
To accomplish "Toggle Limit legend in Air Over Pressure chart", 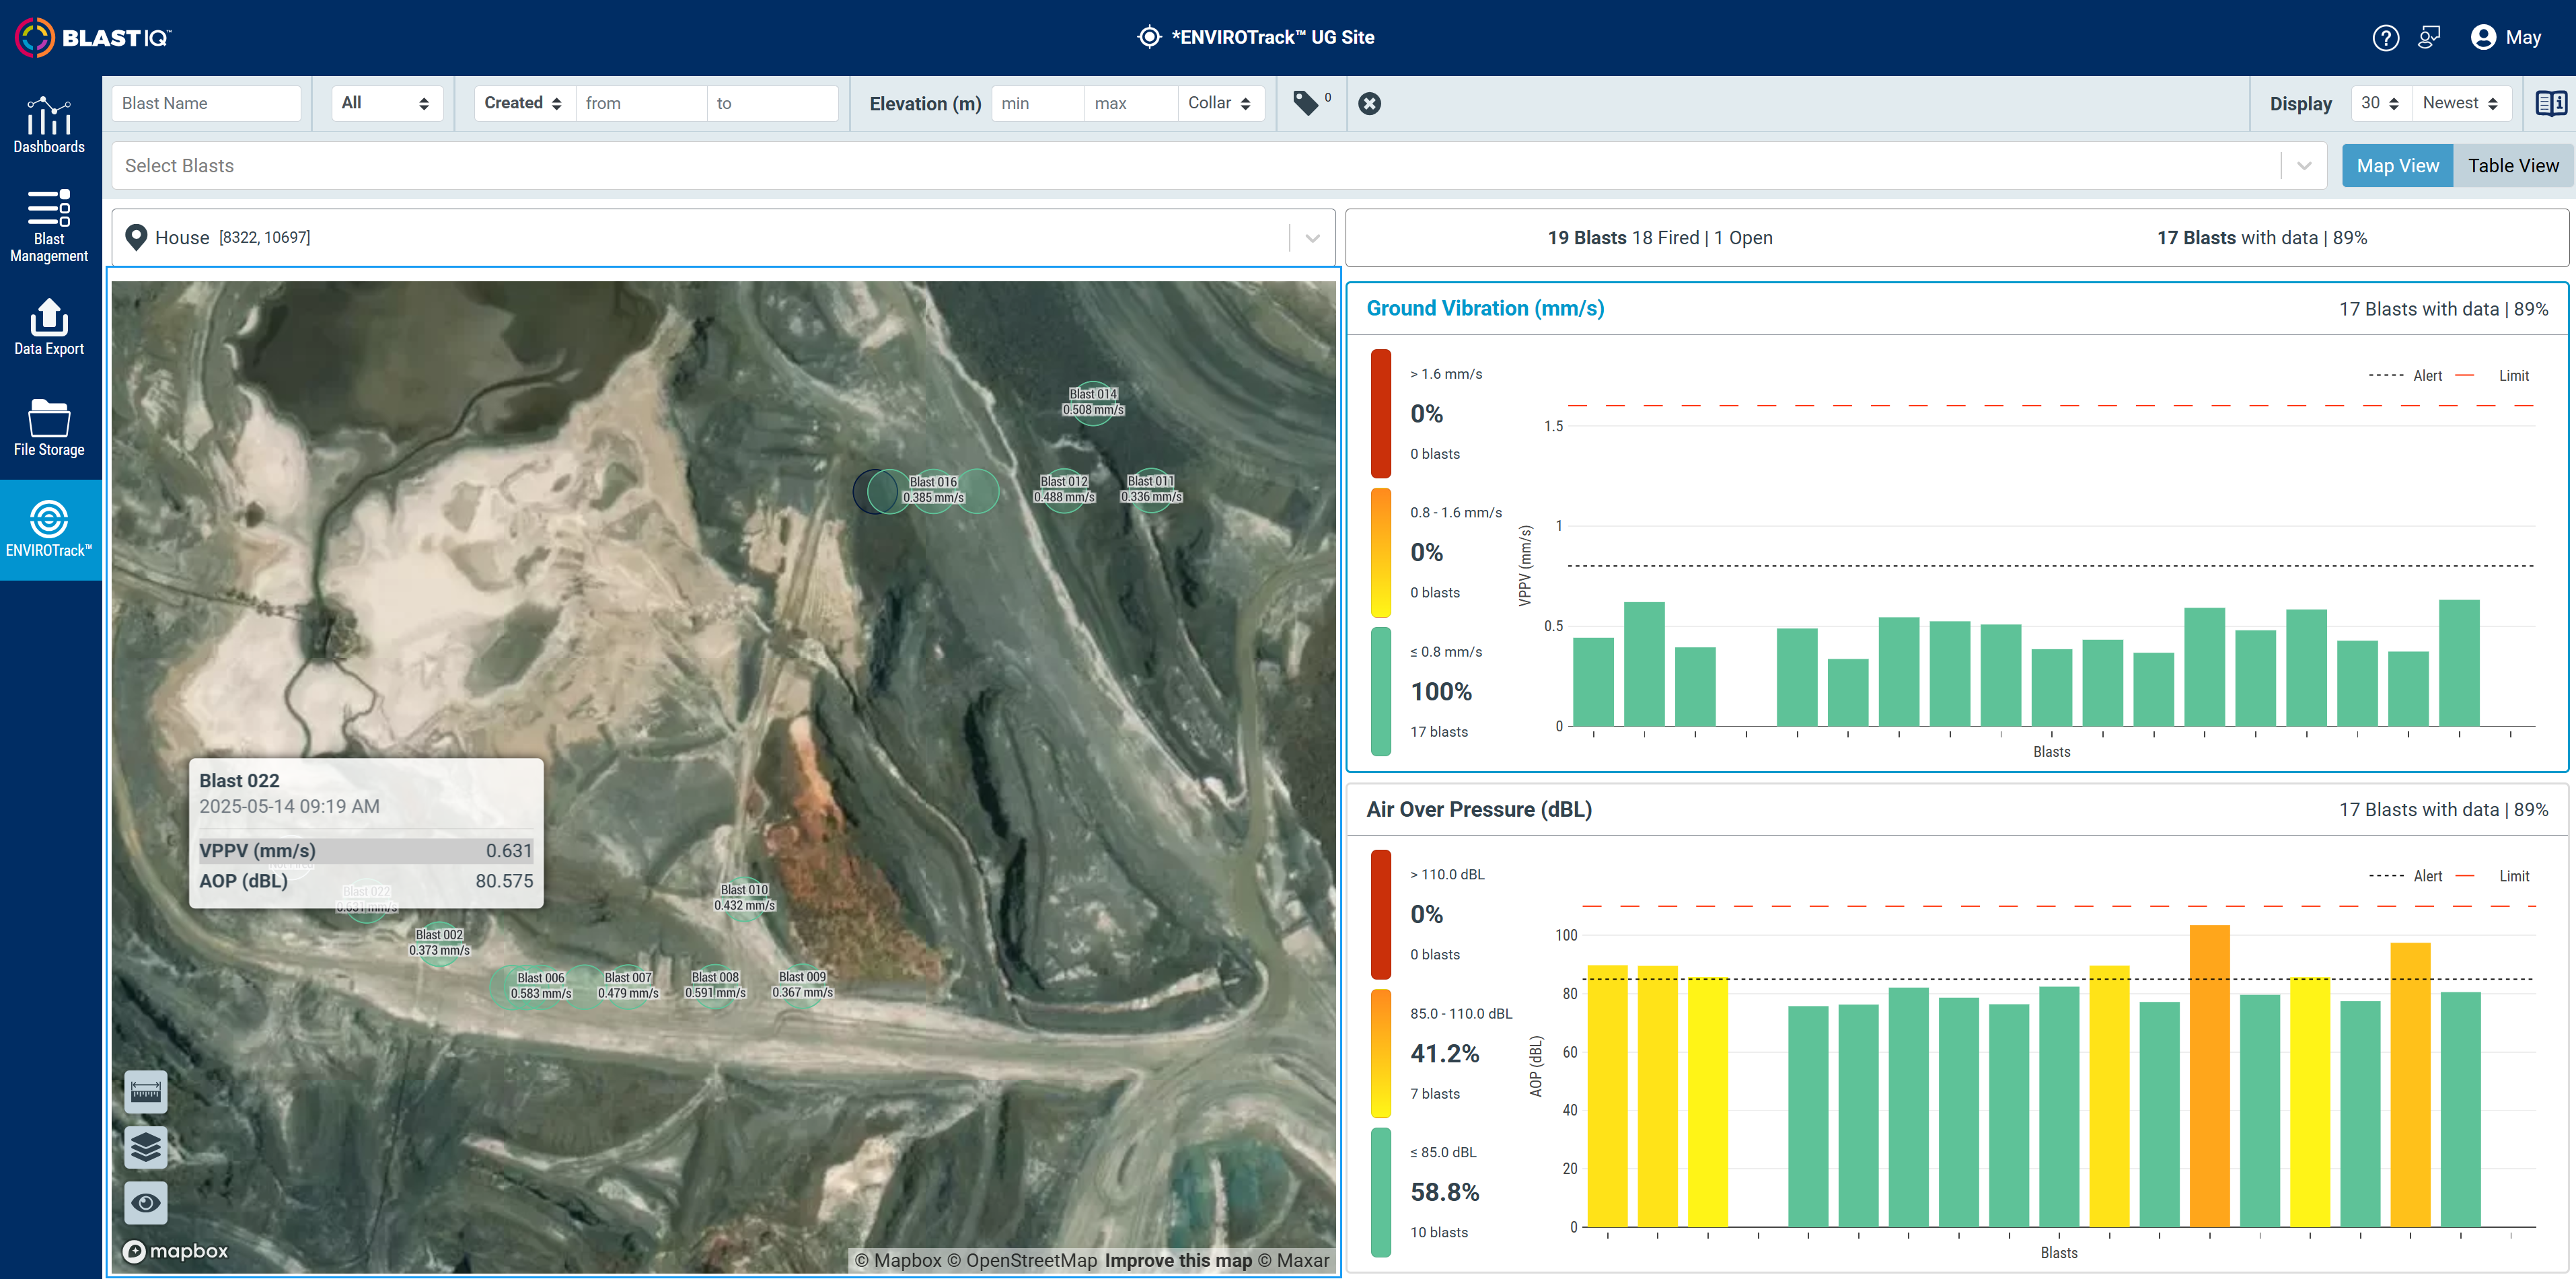I will pyautogui.click(x=2493, y=876).
